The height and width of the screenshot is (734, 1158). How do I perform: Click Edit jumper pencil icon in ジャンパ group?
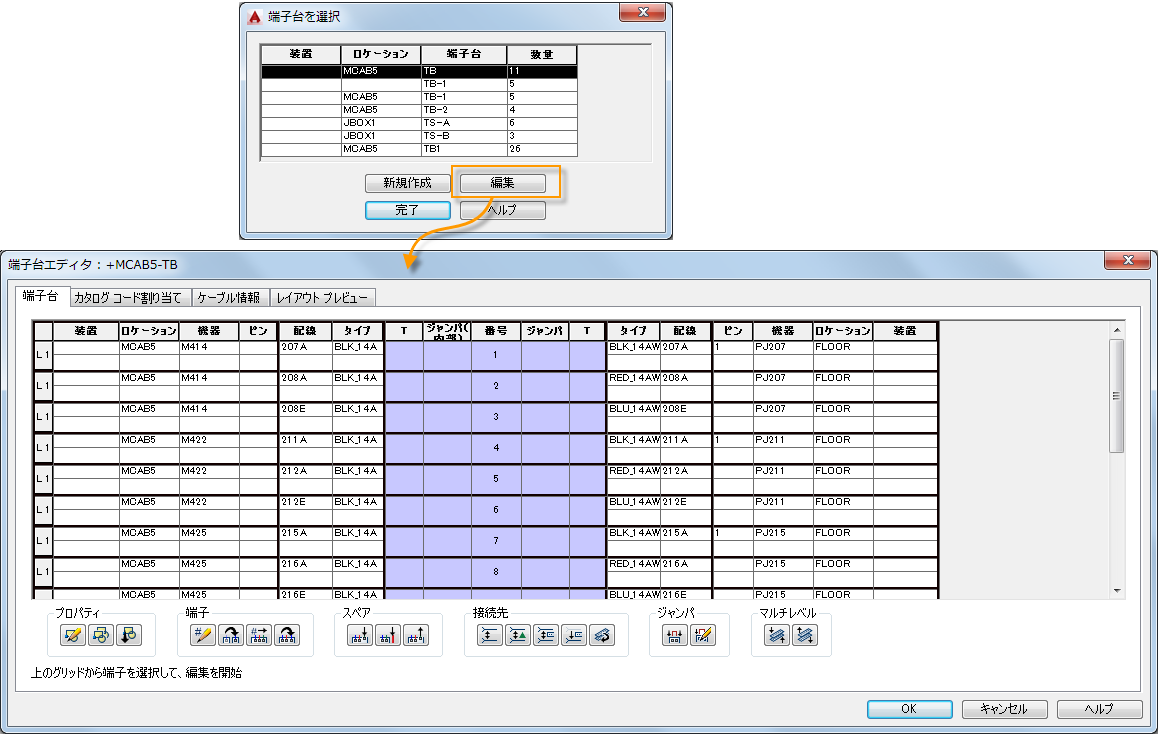(702, 635)
